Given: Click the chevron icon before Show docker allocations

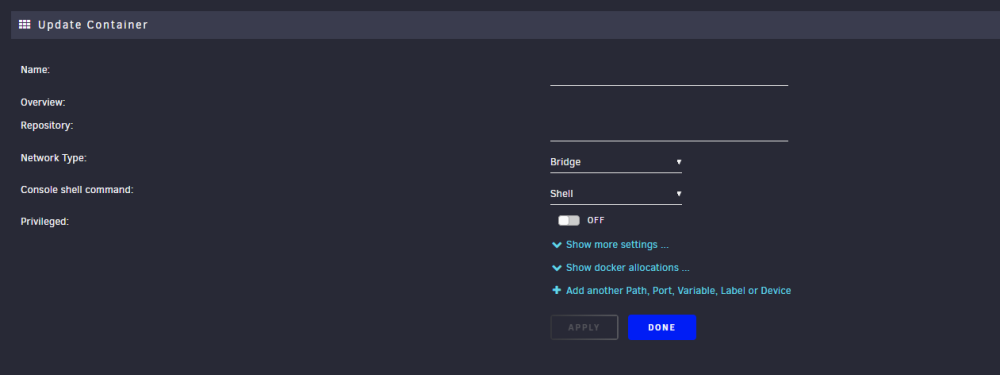Looking at the screenshot, I should [557, 268].
